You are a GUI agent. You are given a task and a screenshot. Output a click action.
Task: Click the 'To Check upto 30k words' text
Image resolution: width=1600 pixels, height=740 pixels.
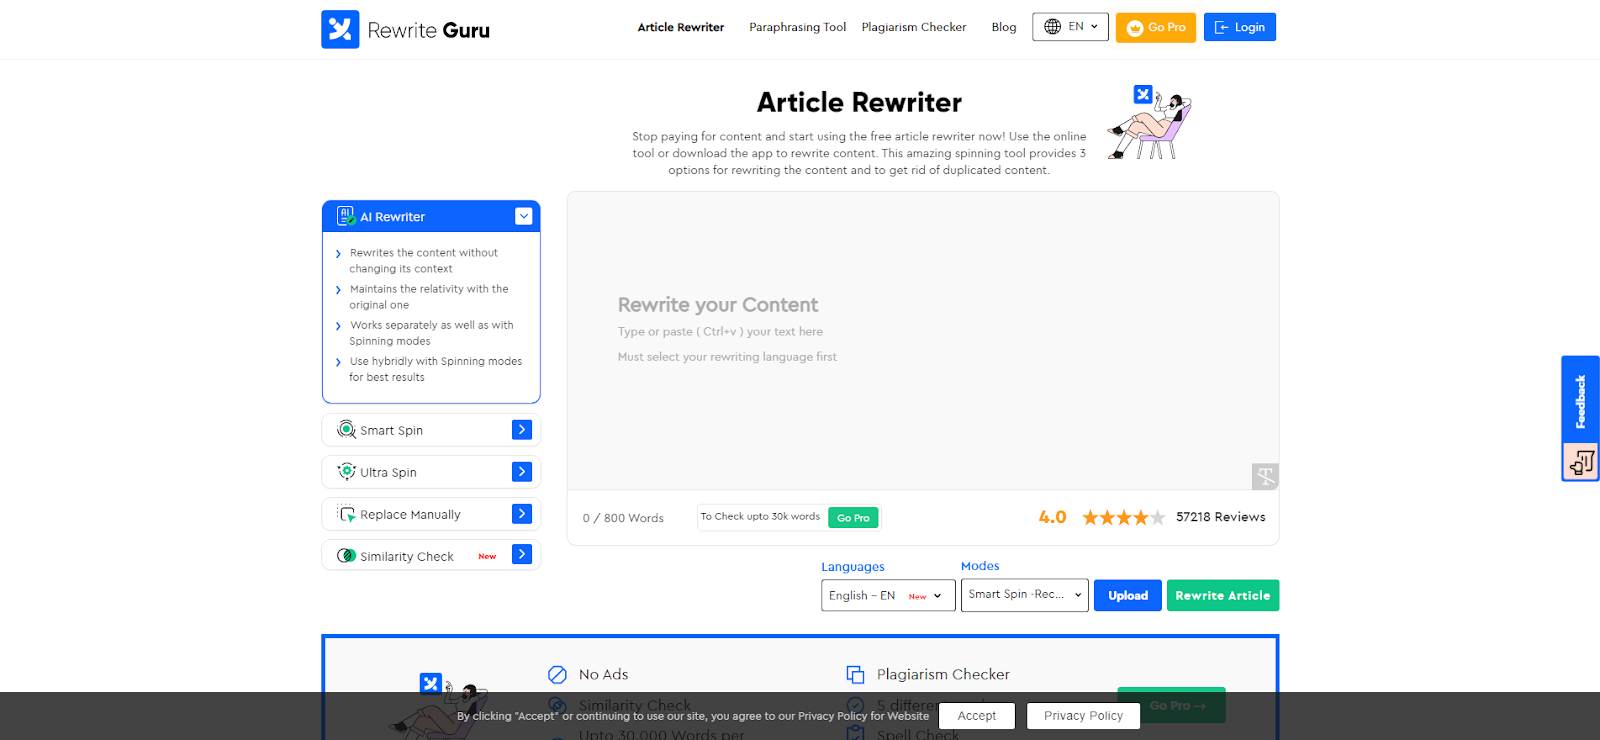pos(760,517)
